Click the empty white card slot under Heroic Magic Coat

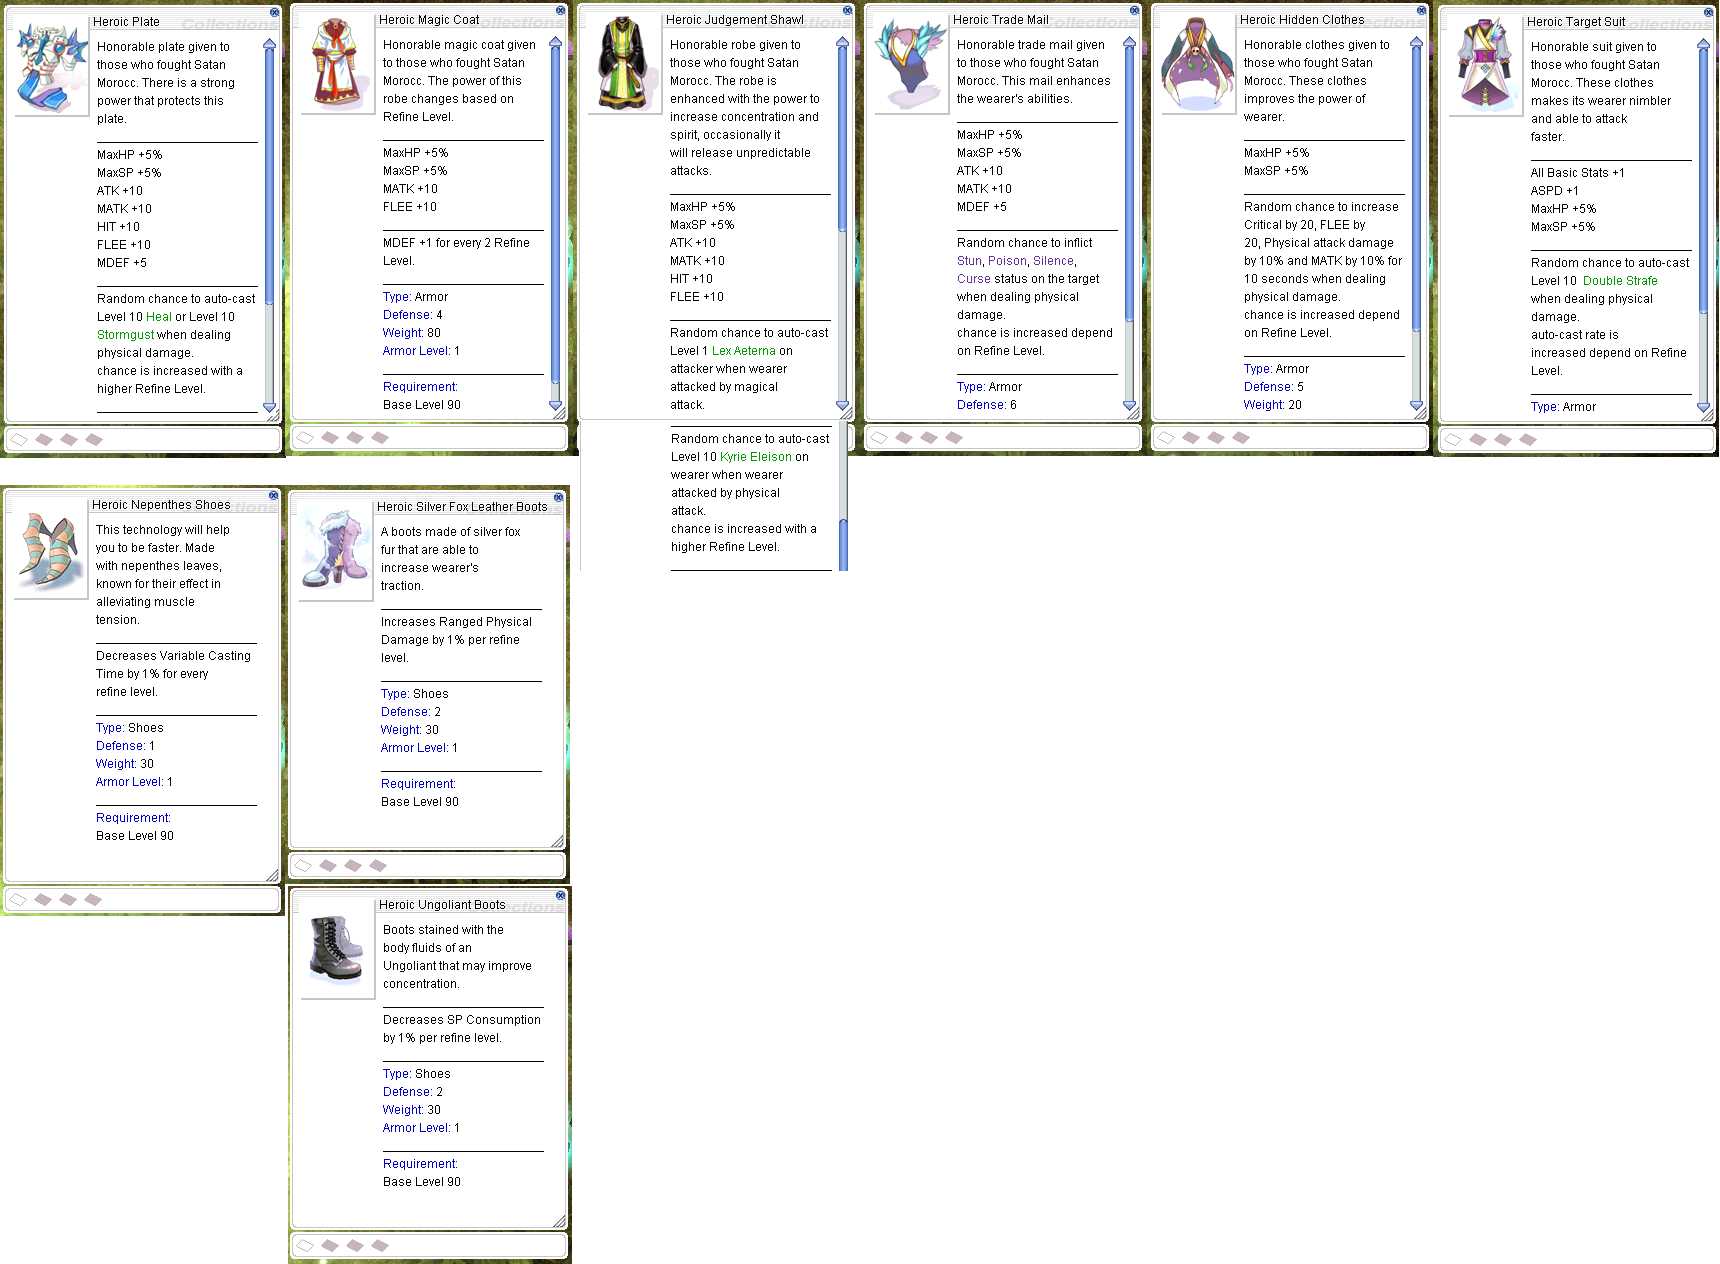tap(305, 437)
